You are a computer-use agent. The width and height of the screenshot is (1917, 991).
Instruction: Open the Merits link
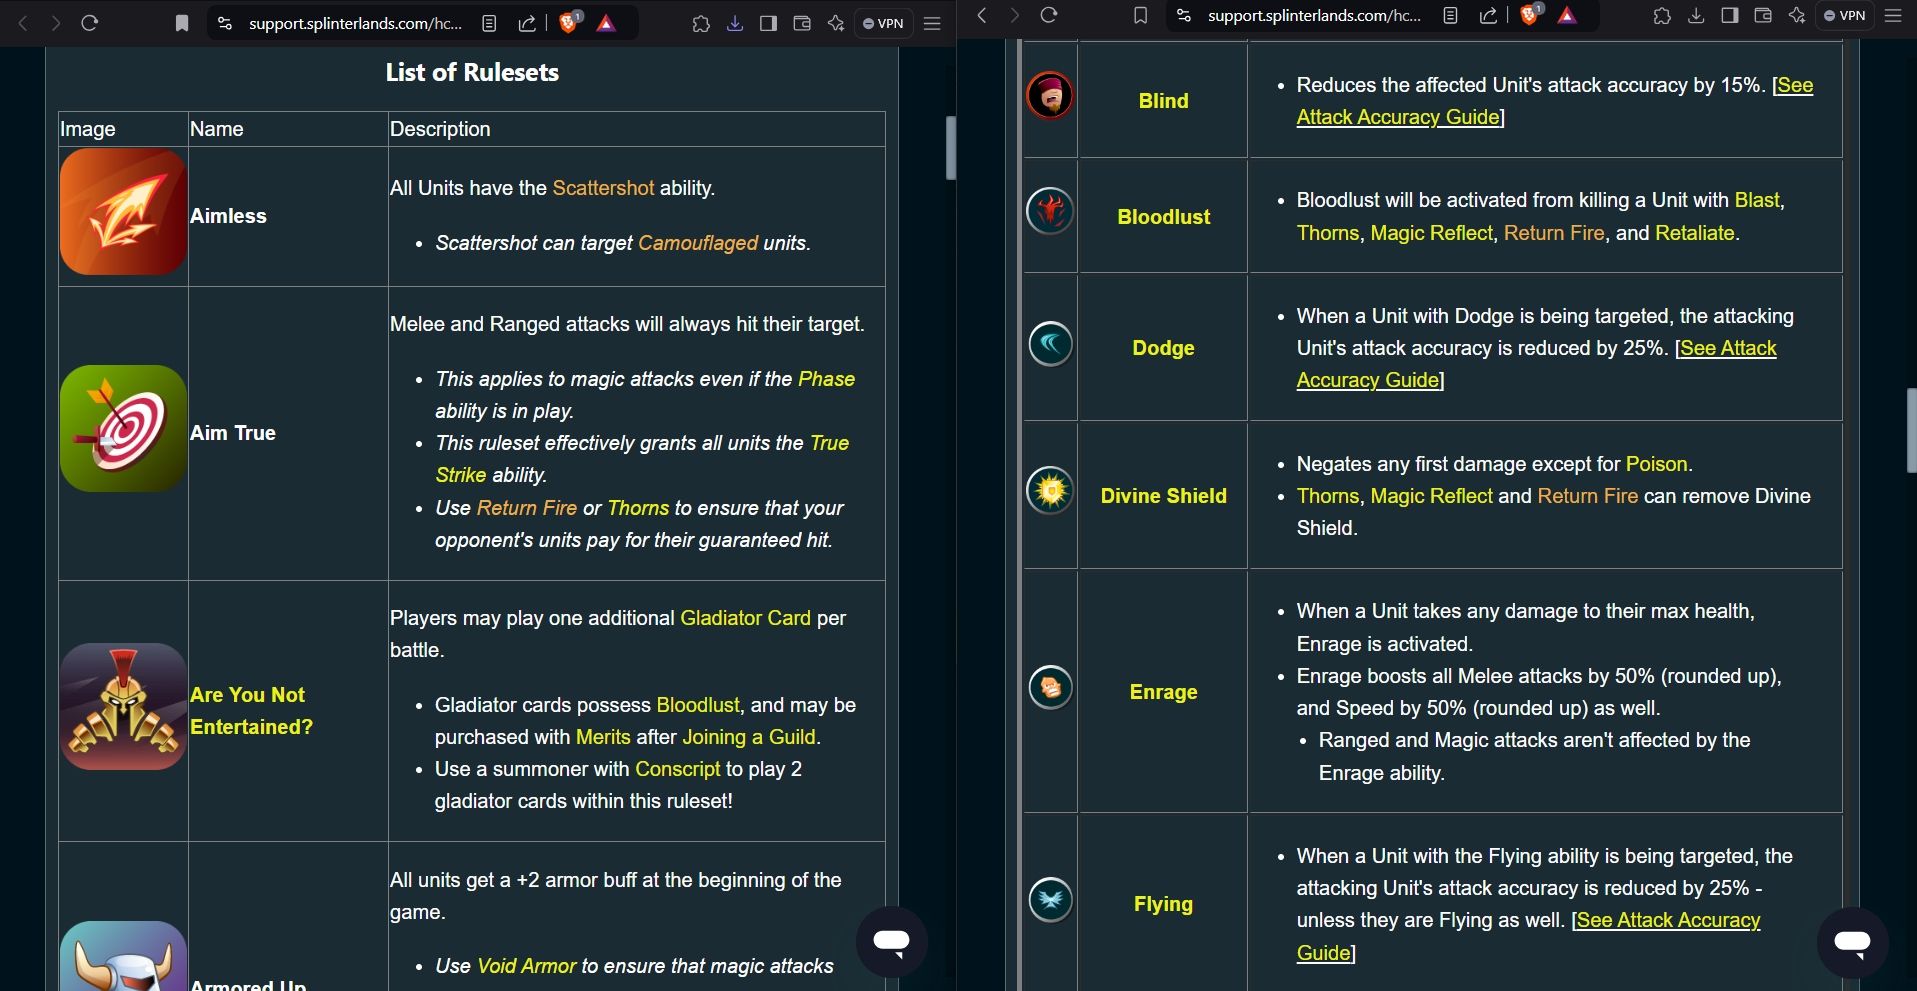click(x=603, y=737)
